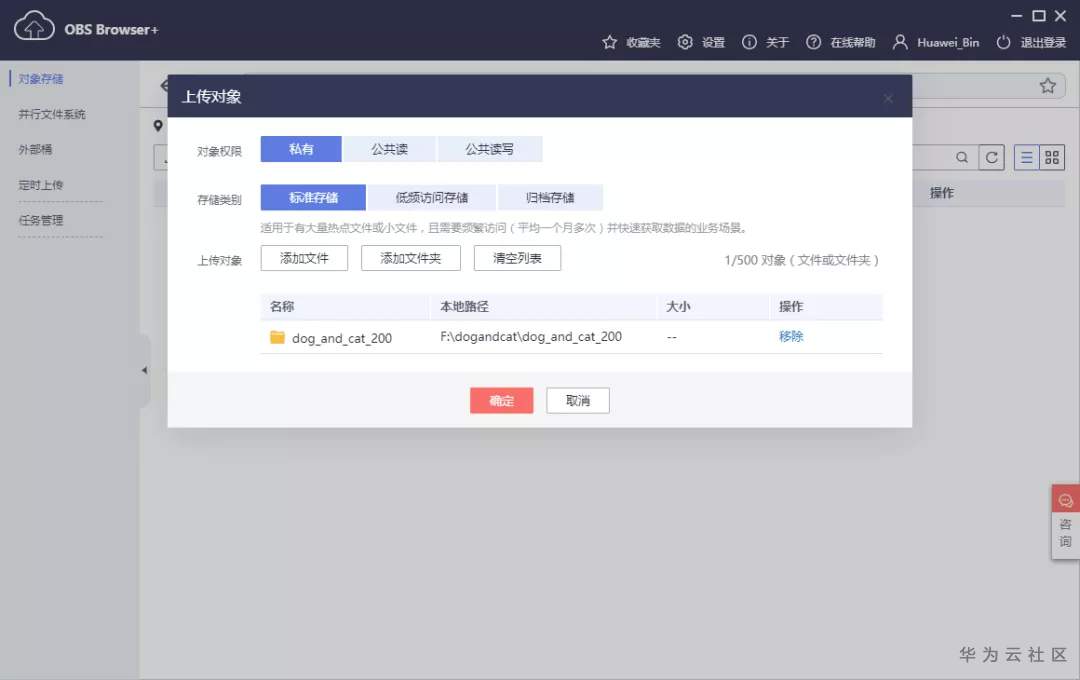Switch to grid view icon

[x=1052, y=158]
